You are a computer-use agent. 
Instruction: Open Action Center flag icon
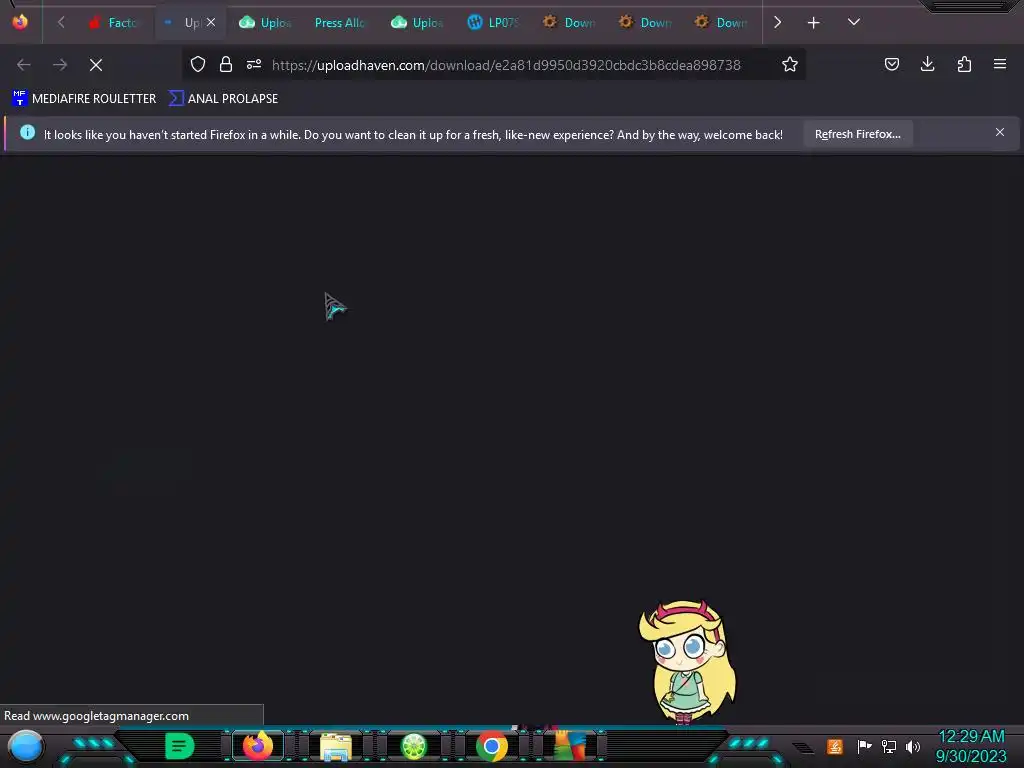[864, 746]
